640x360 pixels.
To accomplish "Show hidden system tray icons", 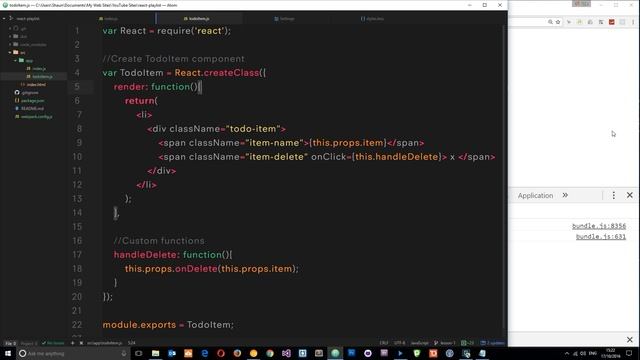I will [x=567, y=353].
